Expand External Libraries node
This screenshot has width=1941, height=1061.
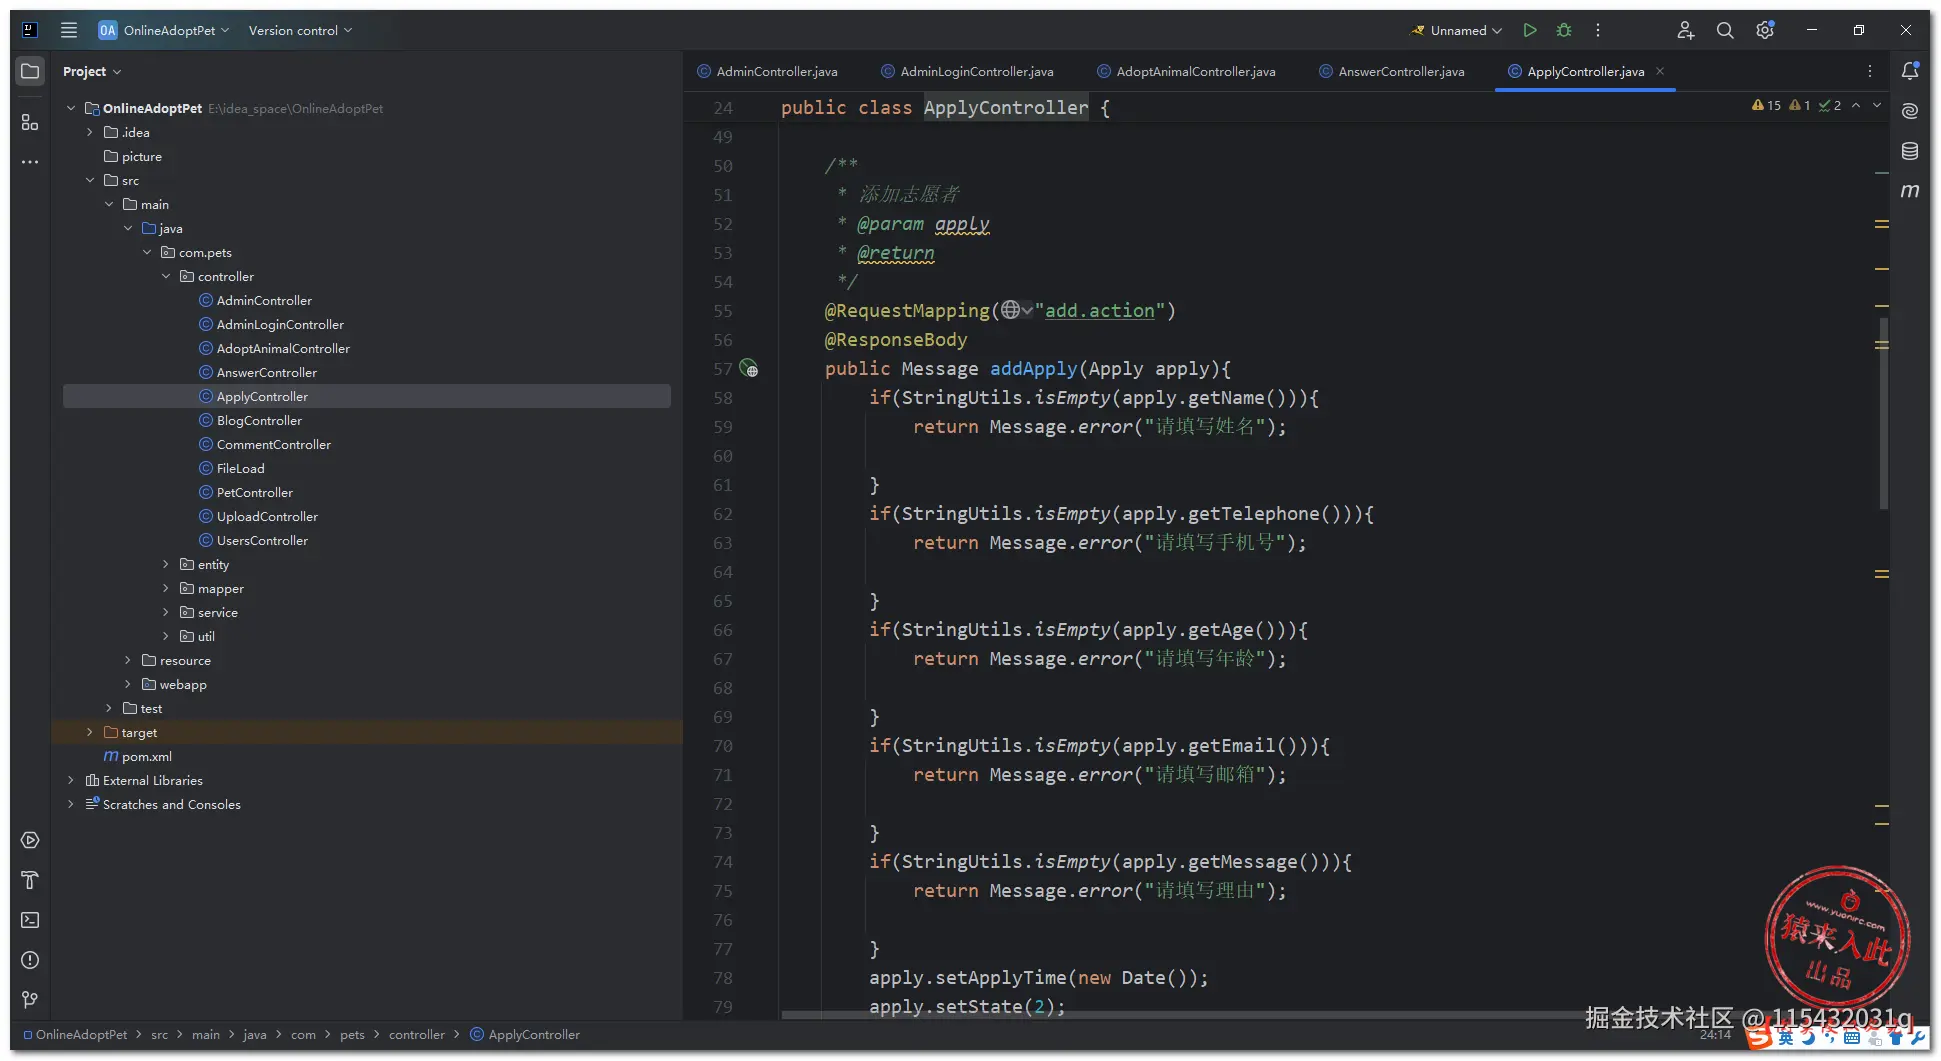pyautogui.click(x=70, y=780)
